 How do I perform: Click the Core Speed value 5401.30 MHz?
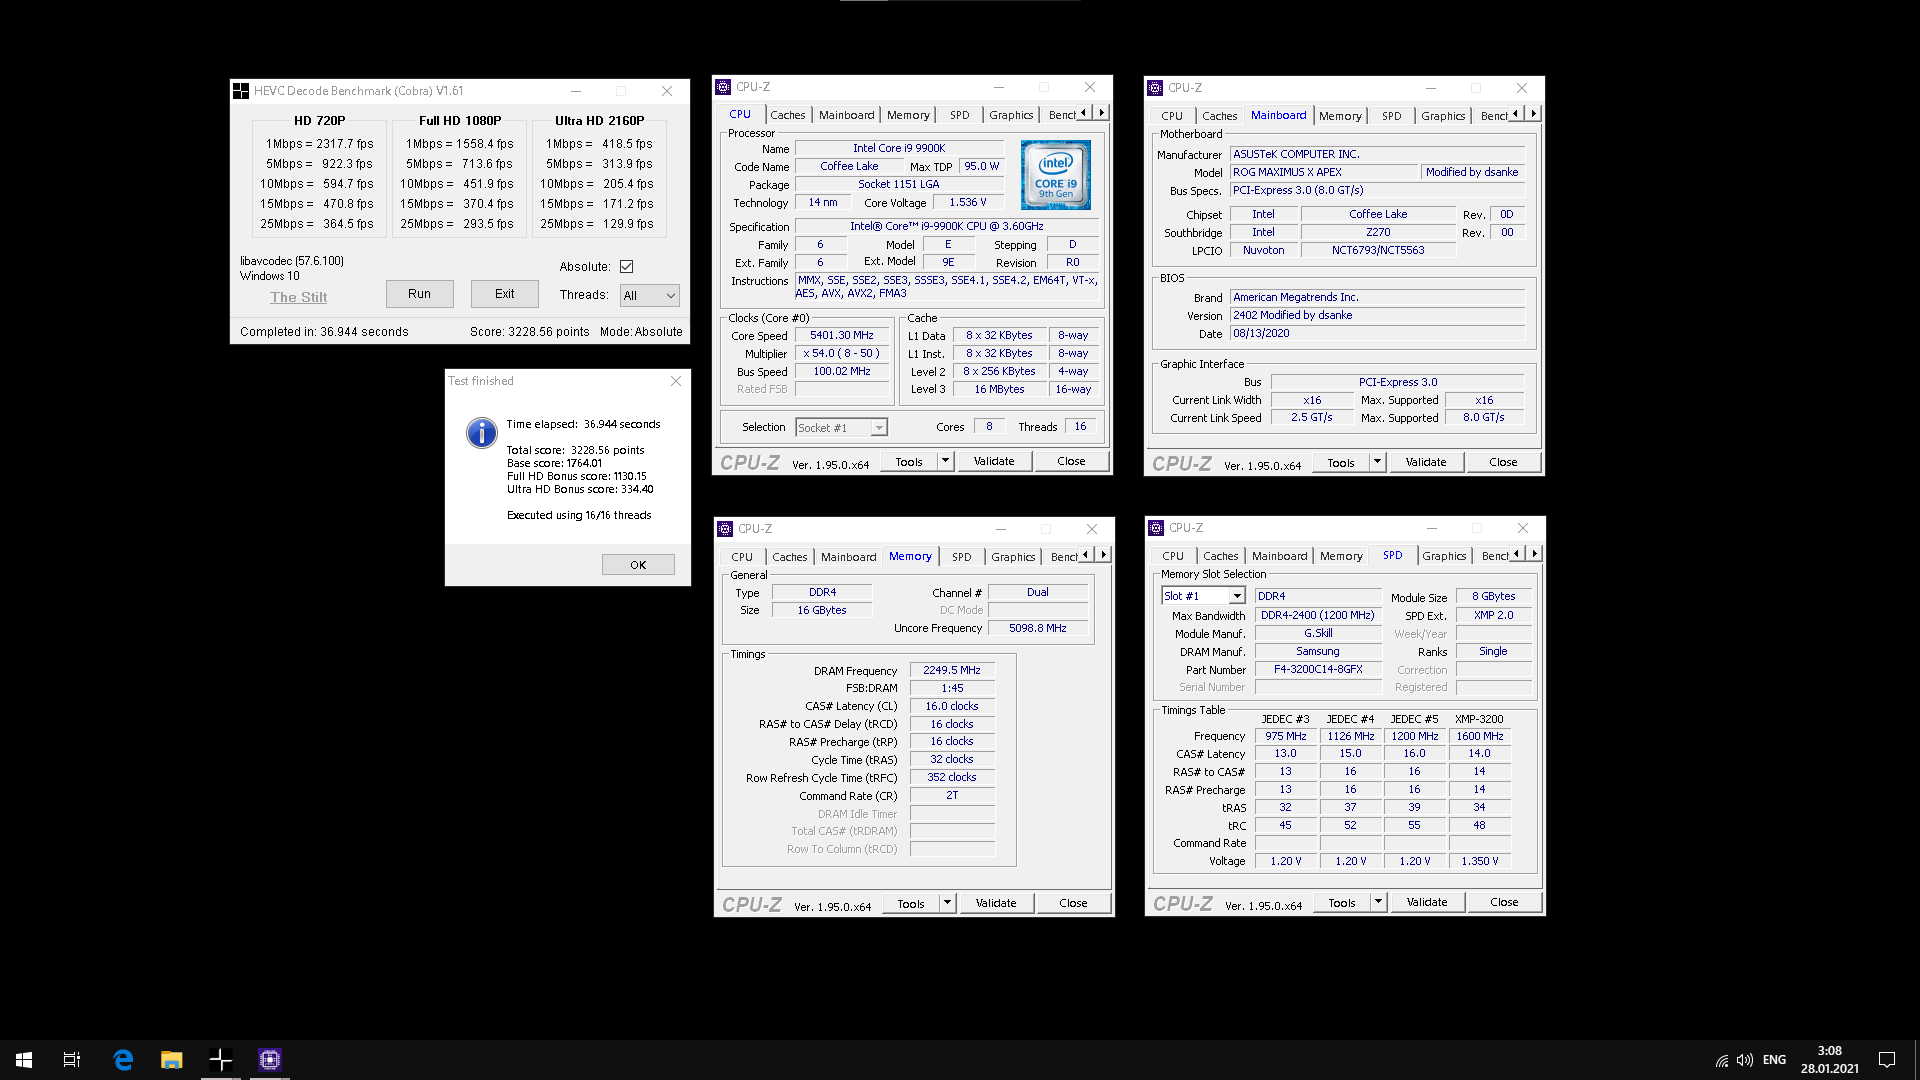(x=842, y=336)
